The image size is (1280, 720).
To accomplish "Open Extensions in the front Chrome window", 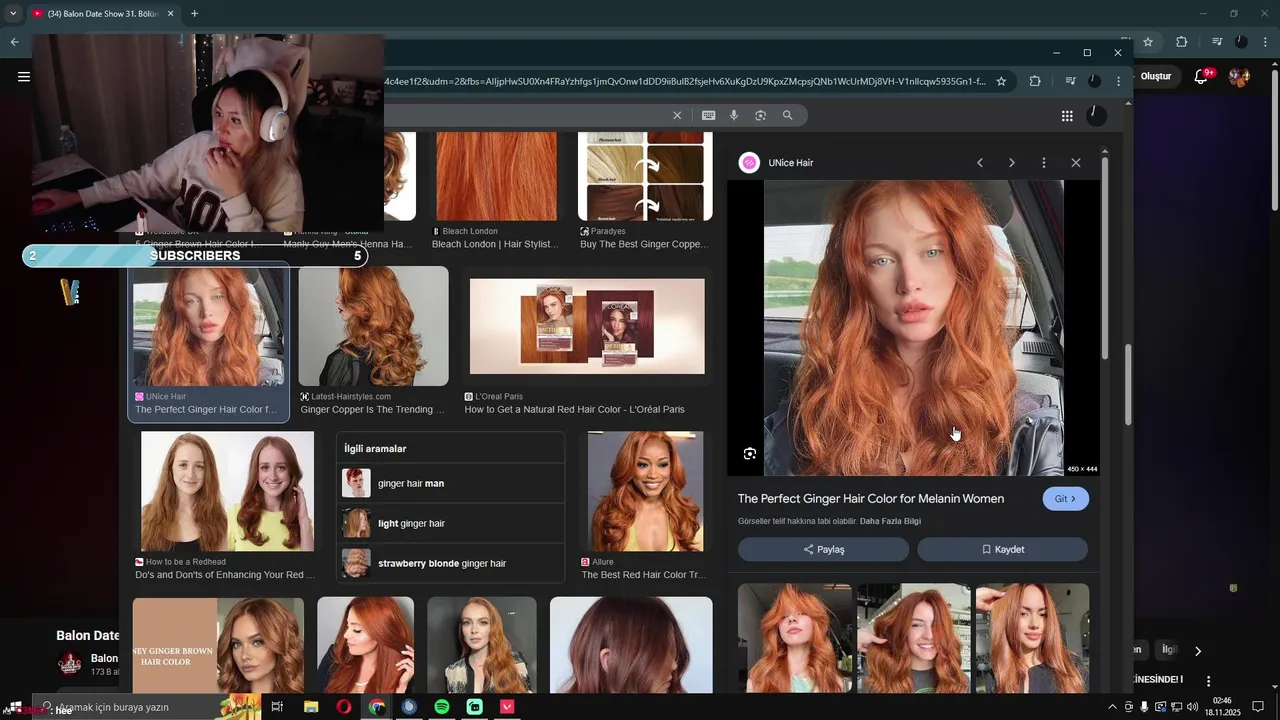I will 1035,81.
